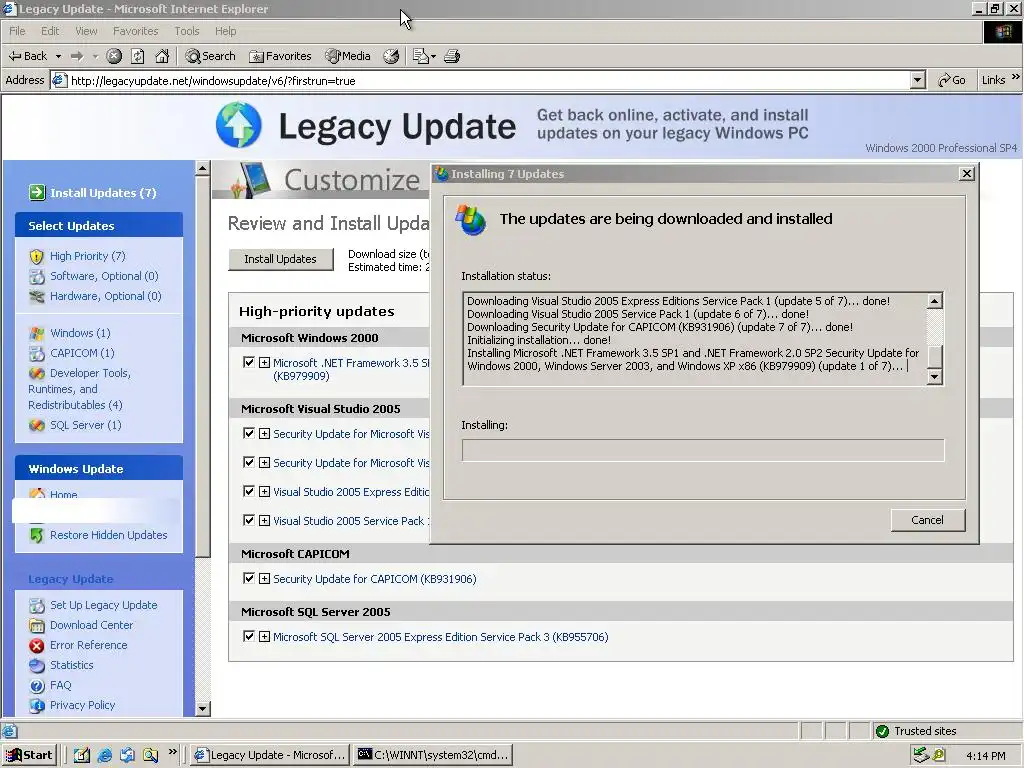Click the Install Updates button

(280, 259)
